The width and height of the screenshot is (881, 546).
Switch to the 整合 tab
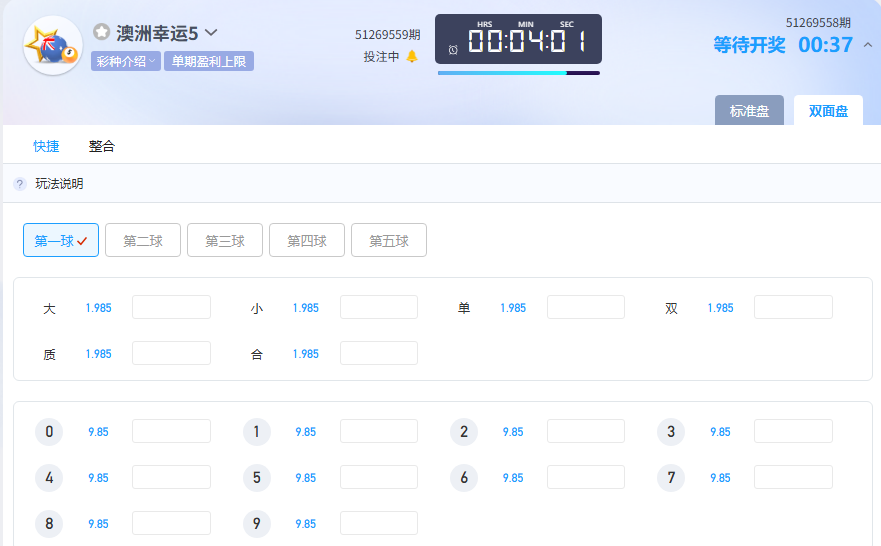(102, 146)
